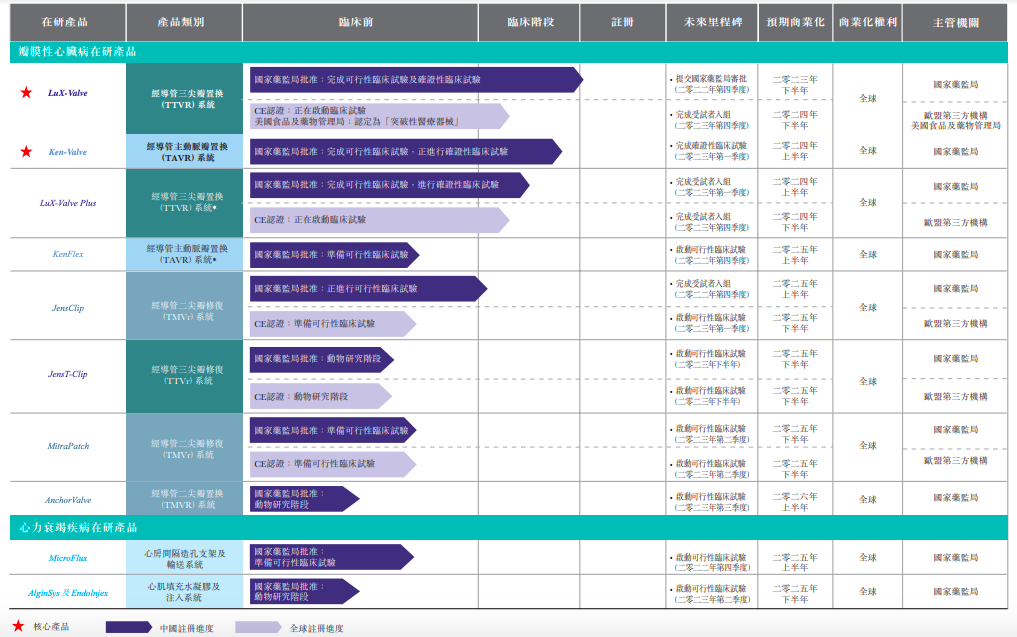
Task: Open the KenFlex product name
Action: click(68, 254)
